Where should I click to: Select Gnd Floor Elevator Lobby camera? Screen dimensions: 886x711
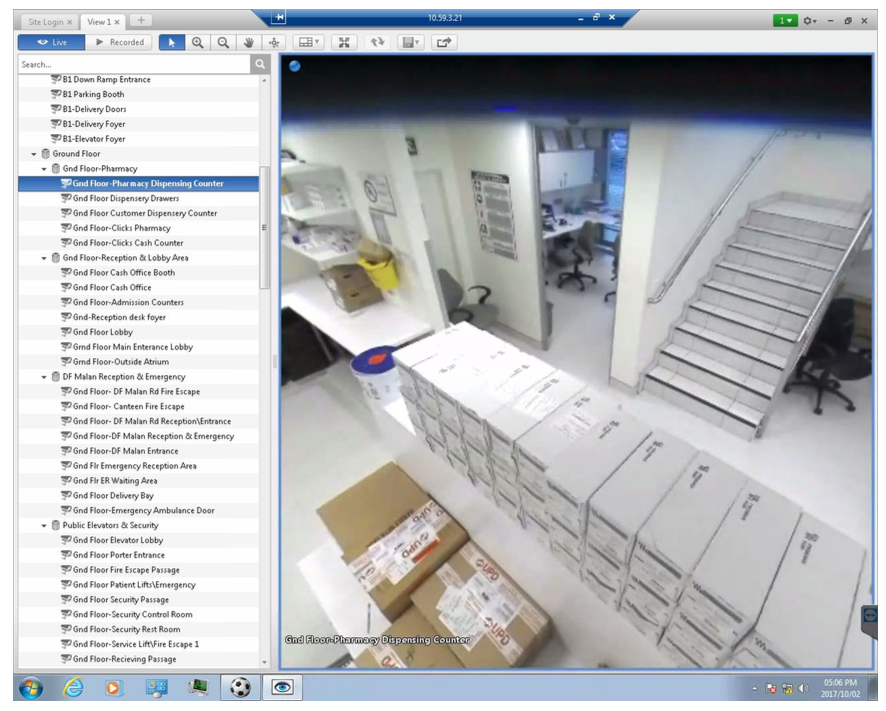[x=118, y=540]
